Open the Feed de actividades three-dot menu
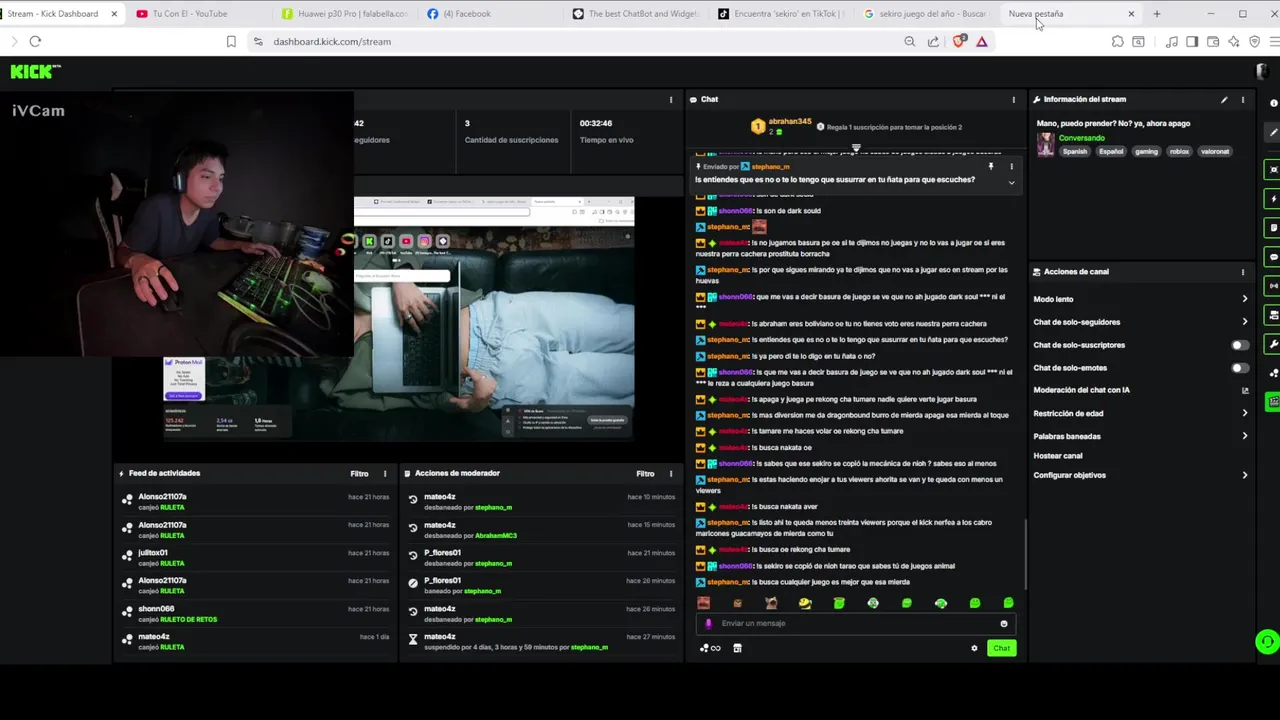The width and height of the screenshot is (1280, 720). pos(385,473)
